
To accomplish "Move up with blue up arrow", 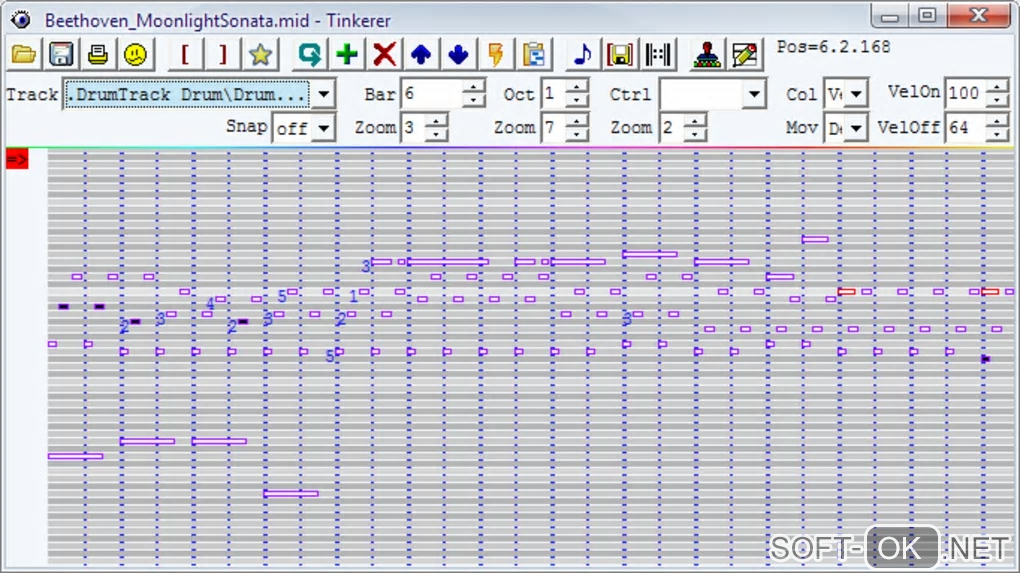I will [421, 55].
